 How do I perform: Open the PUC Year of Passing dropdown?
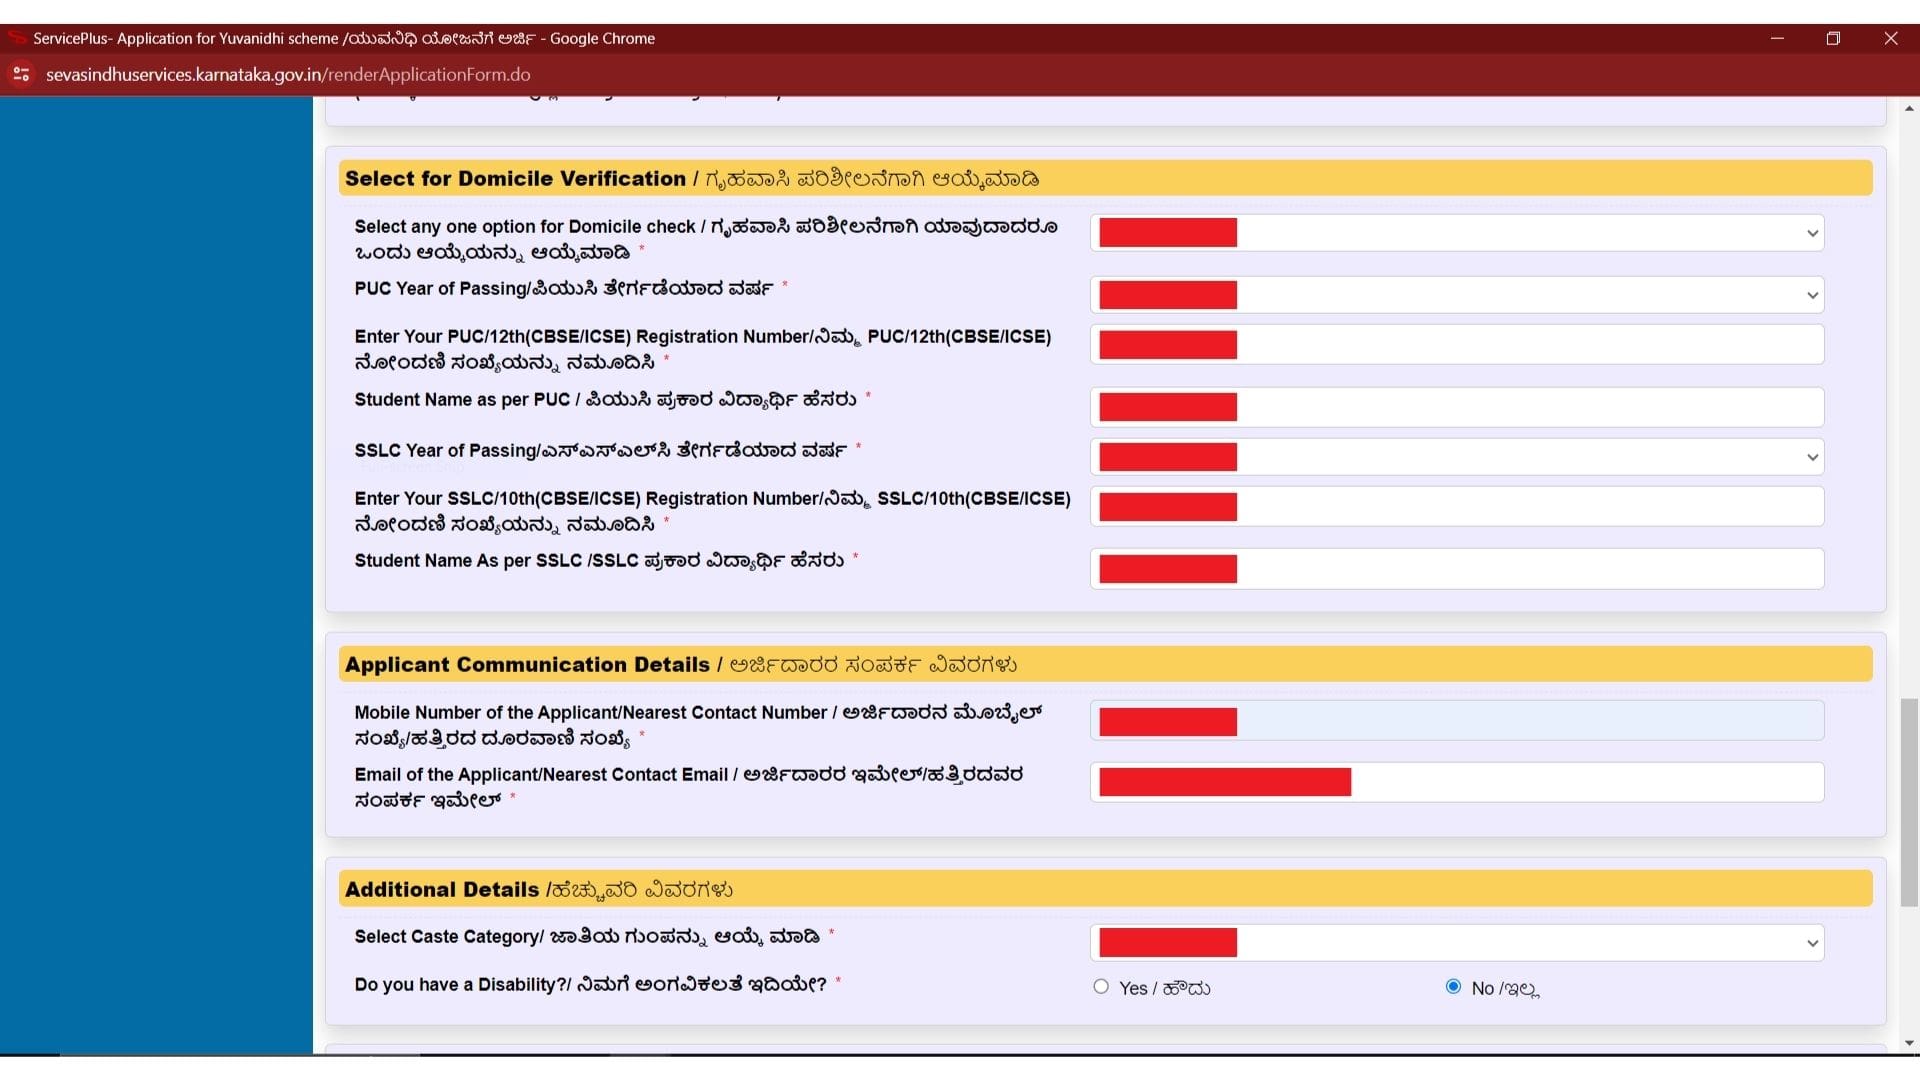click(1456, 295)
